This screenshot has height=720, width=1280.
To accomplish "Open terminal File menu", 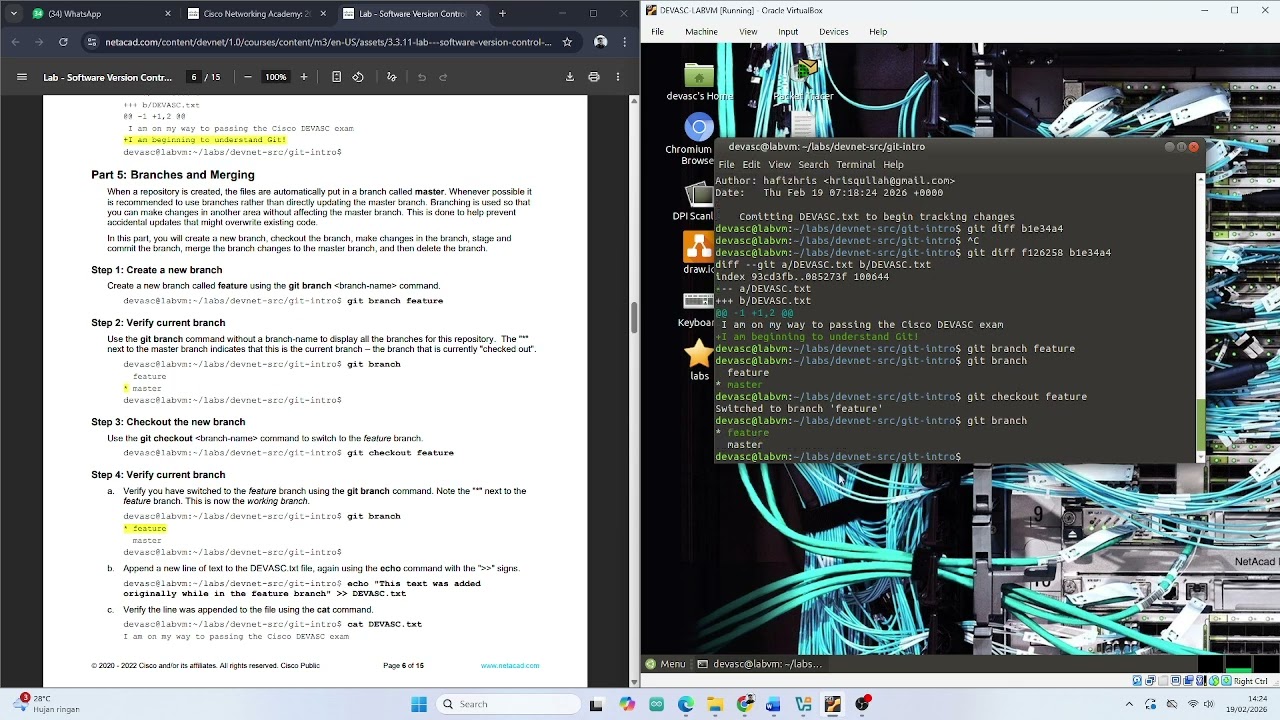I will pyautogui.click(x=726, y=165).
